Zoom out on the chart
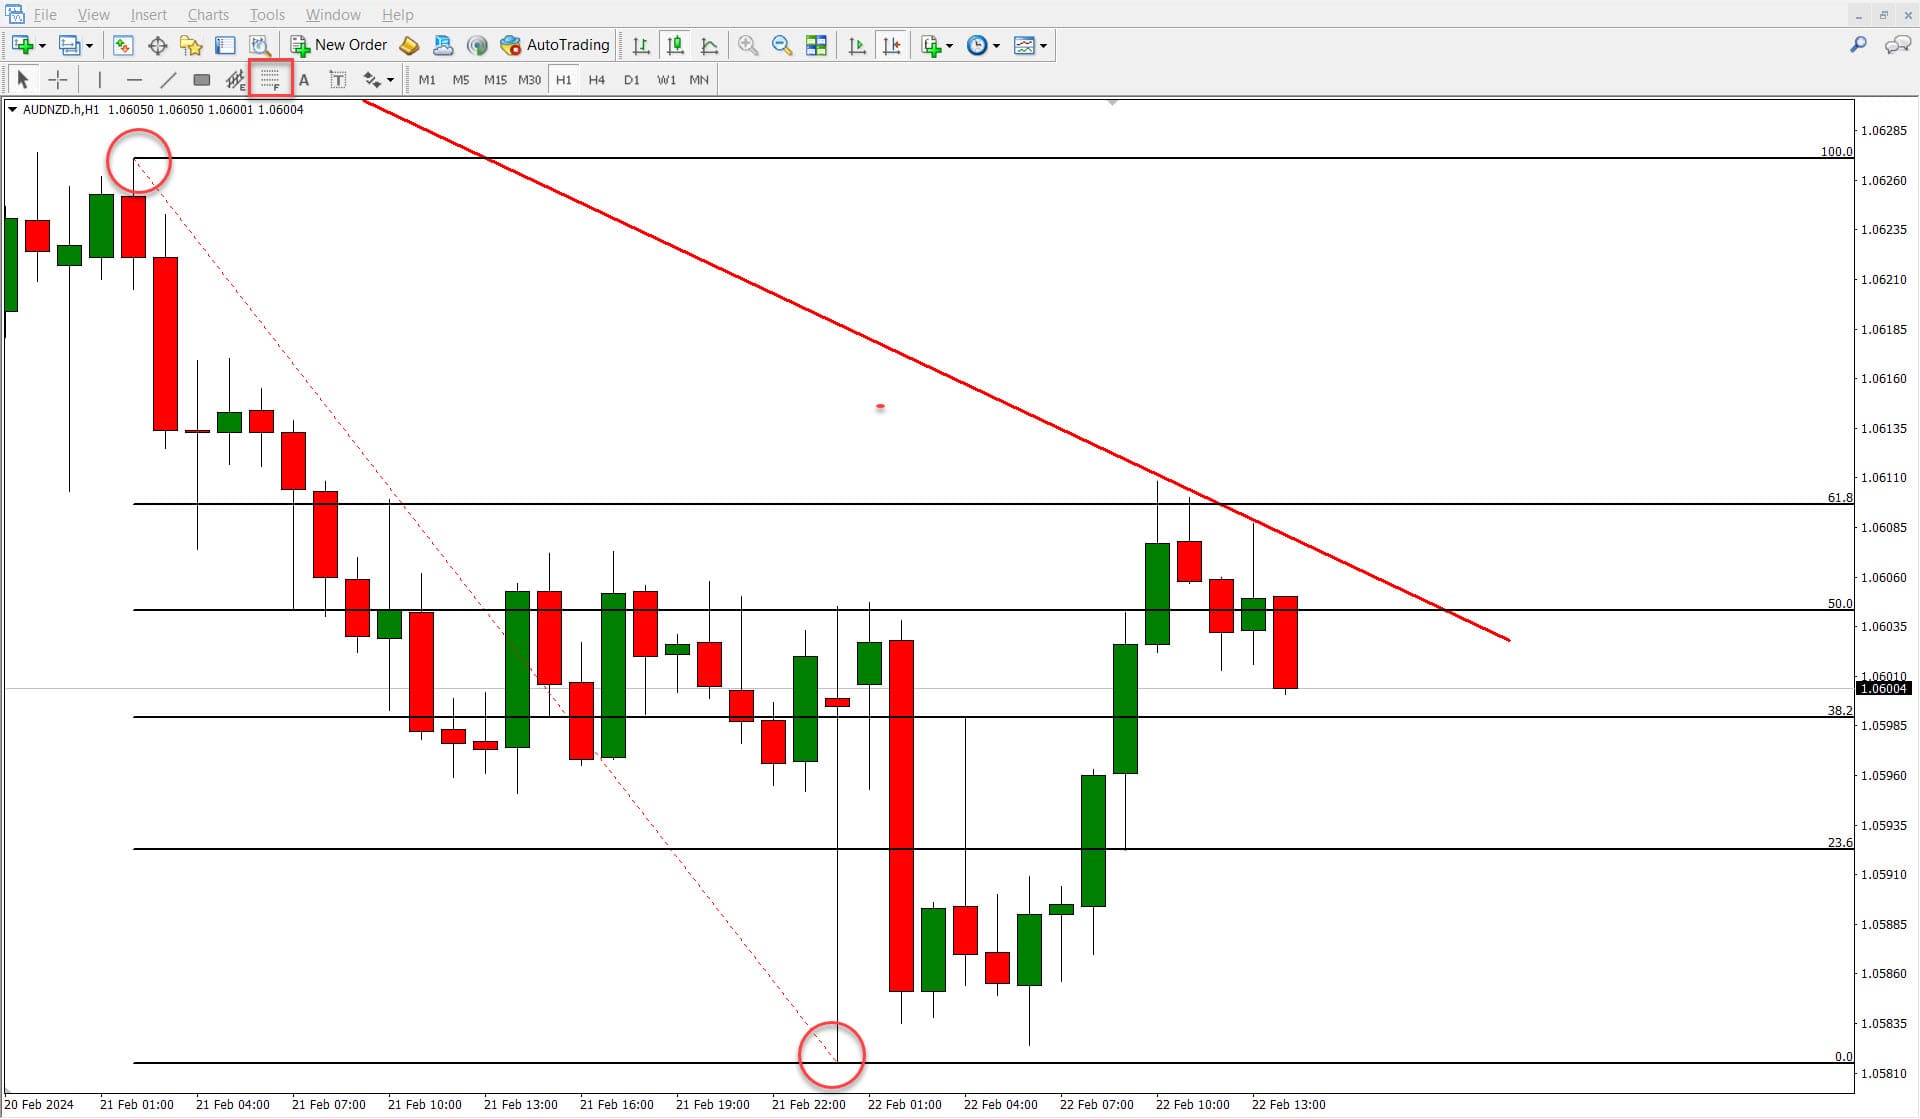Viewport: 1920px width, 1119px height. click(x=782, y=45)
